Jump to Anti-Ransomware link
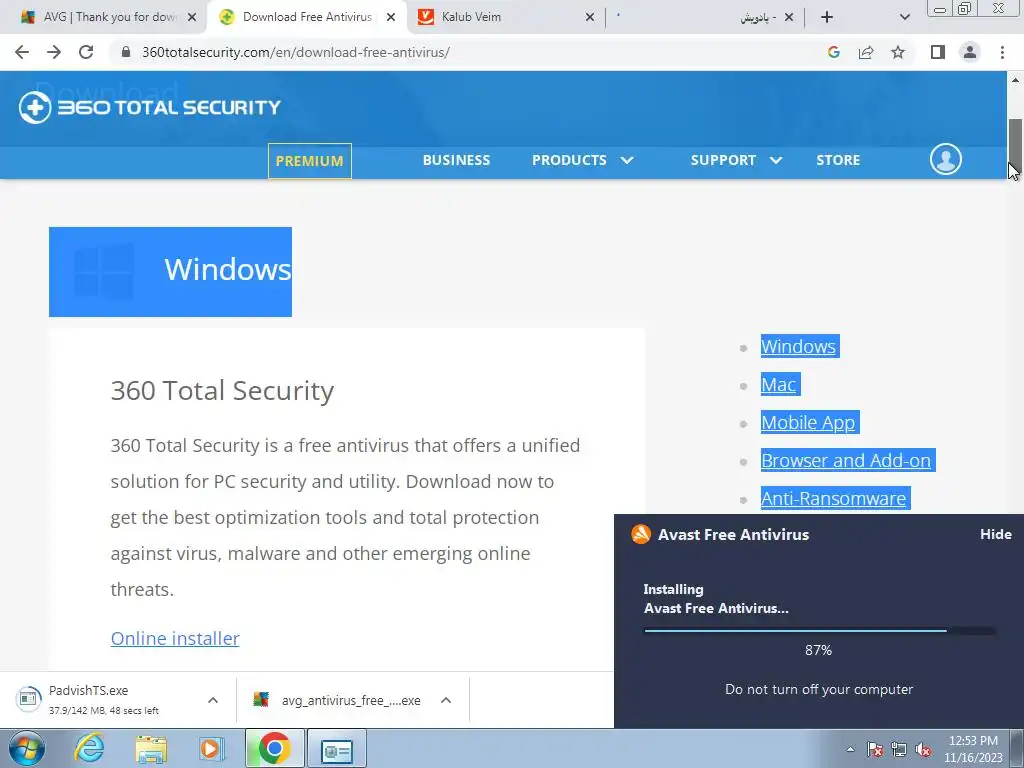Screen dimensions: 1024x768 click(833, 498)
